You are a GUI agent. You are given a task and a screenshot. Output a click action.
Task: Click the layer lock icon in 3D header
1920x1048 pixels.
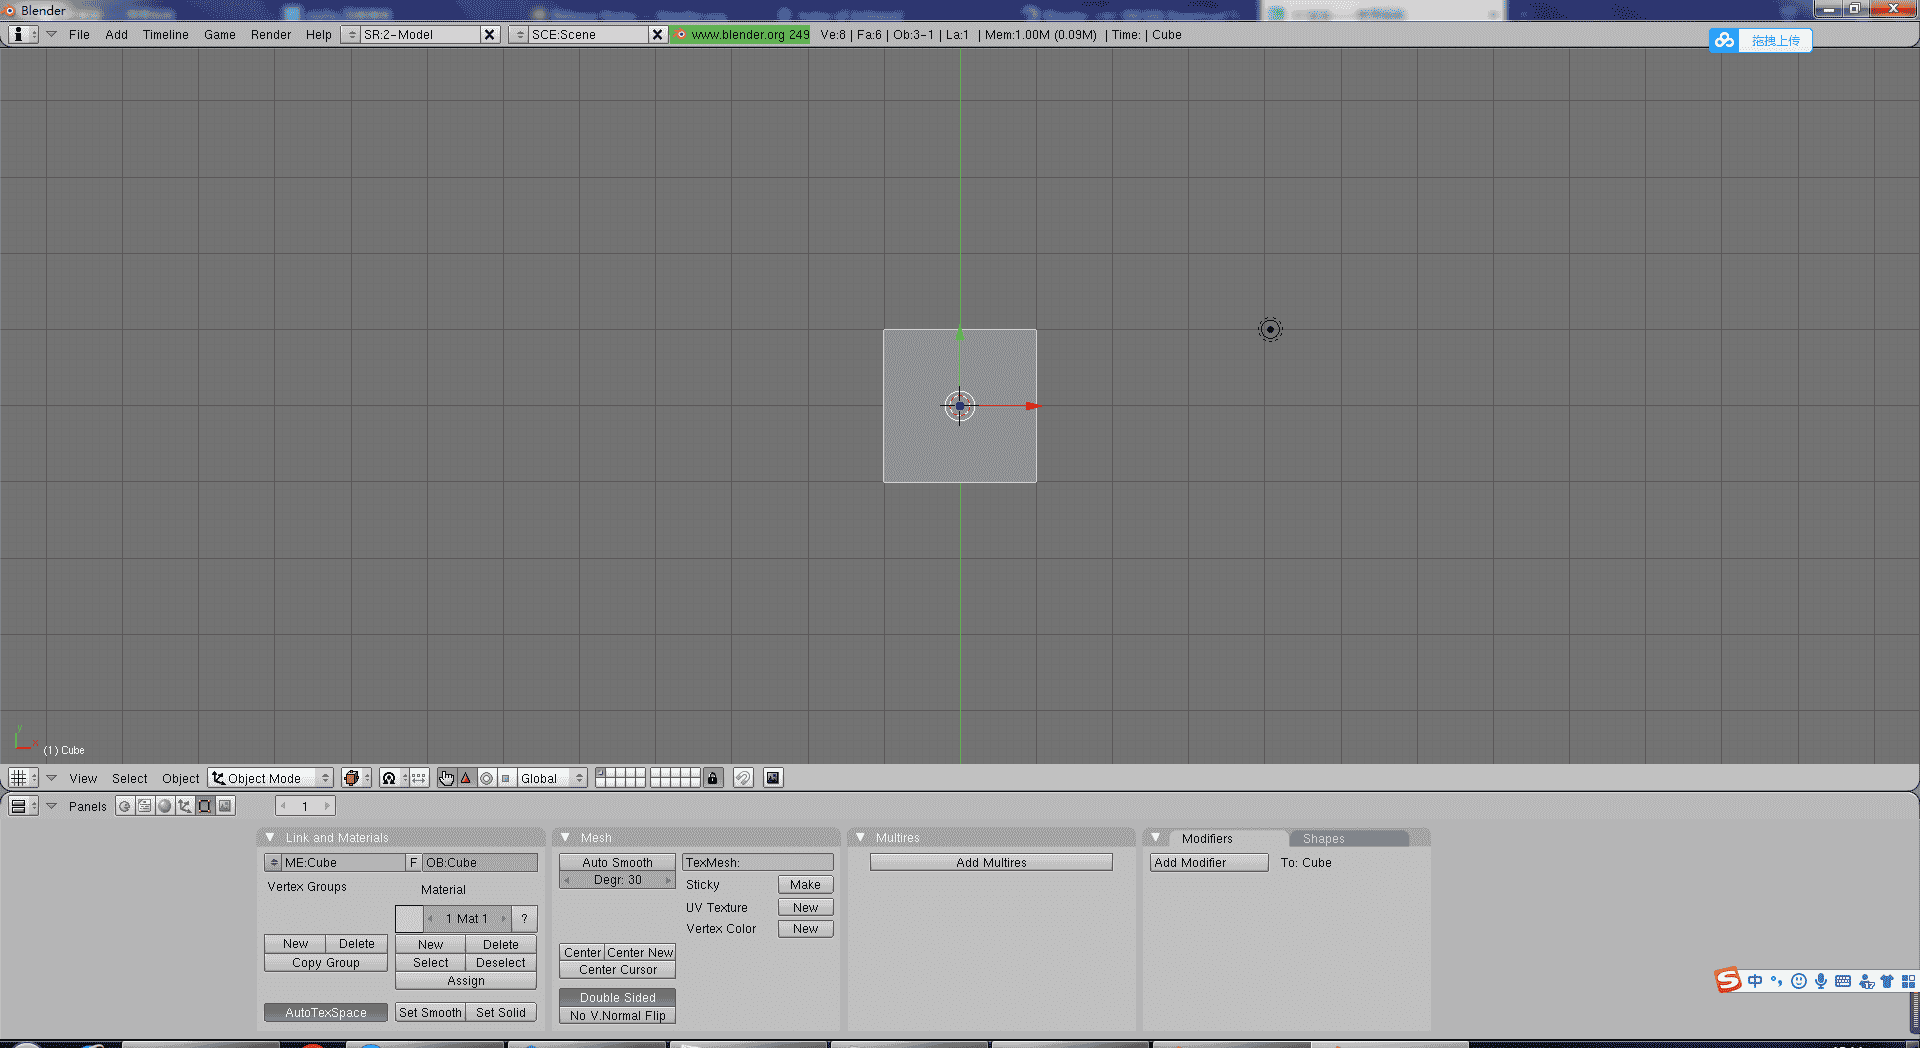[x=712, y=778]
